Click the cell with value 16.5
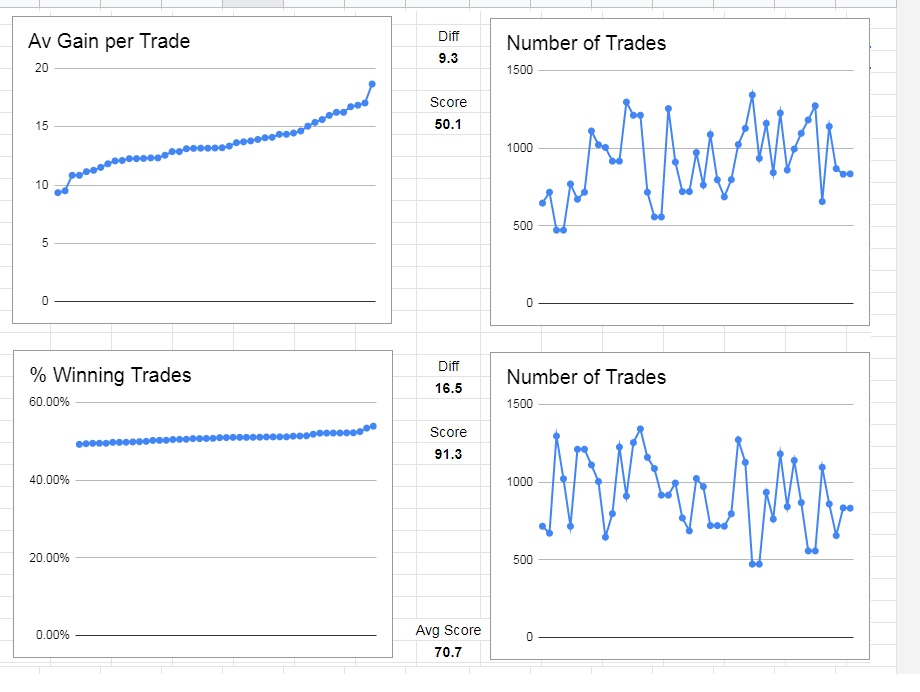Viewport: 920px width, 692px height. [448, 388]
